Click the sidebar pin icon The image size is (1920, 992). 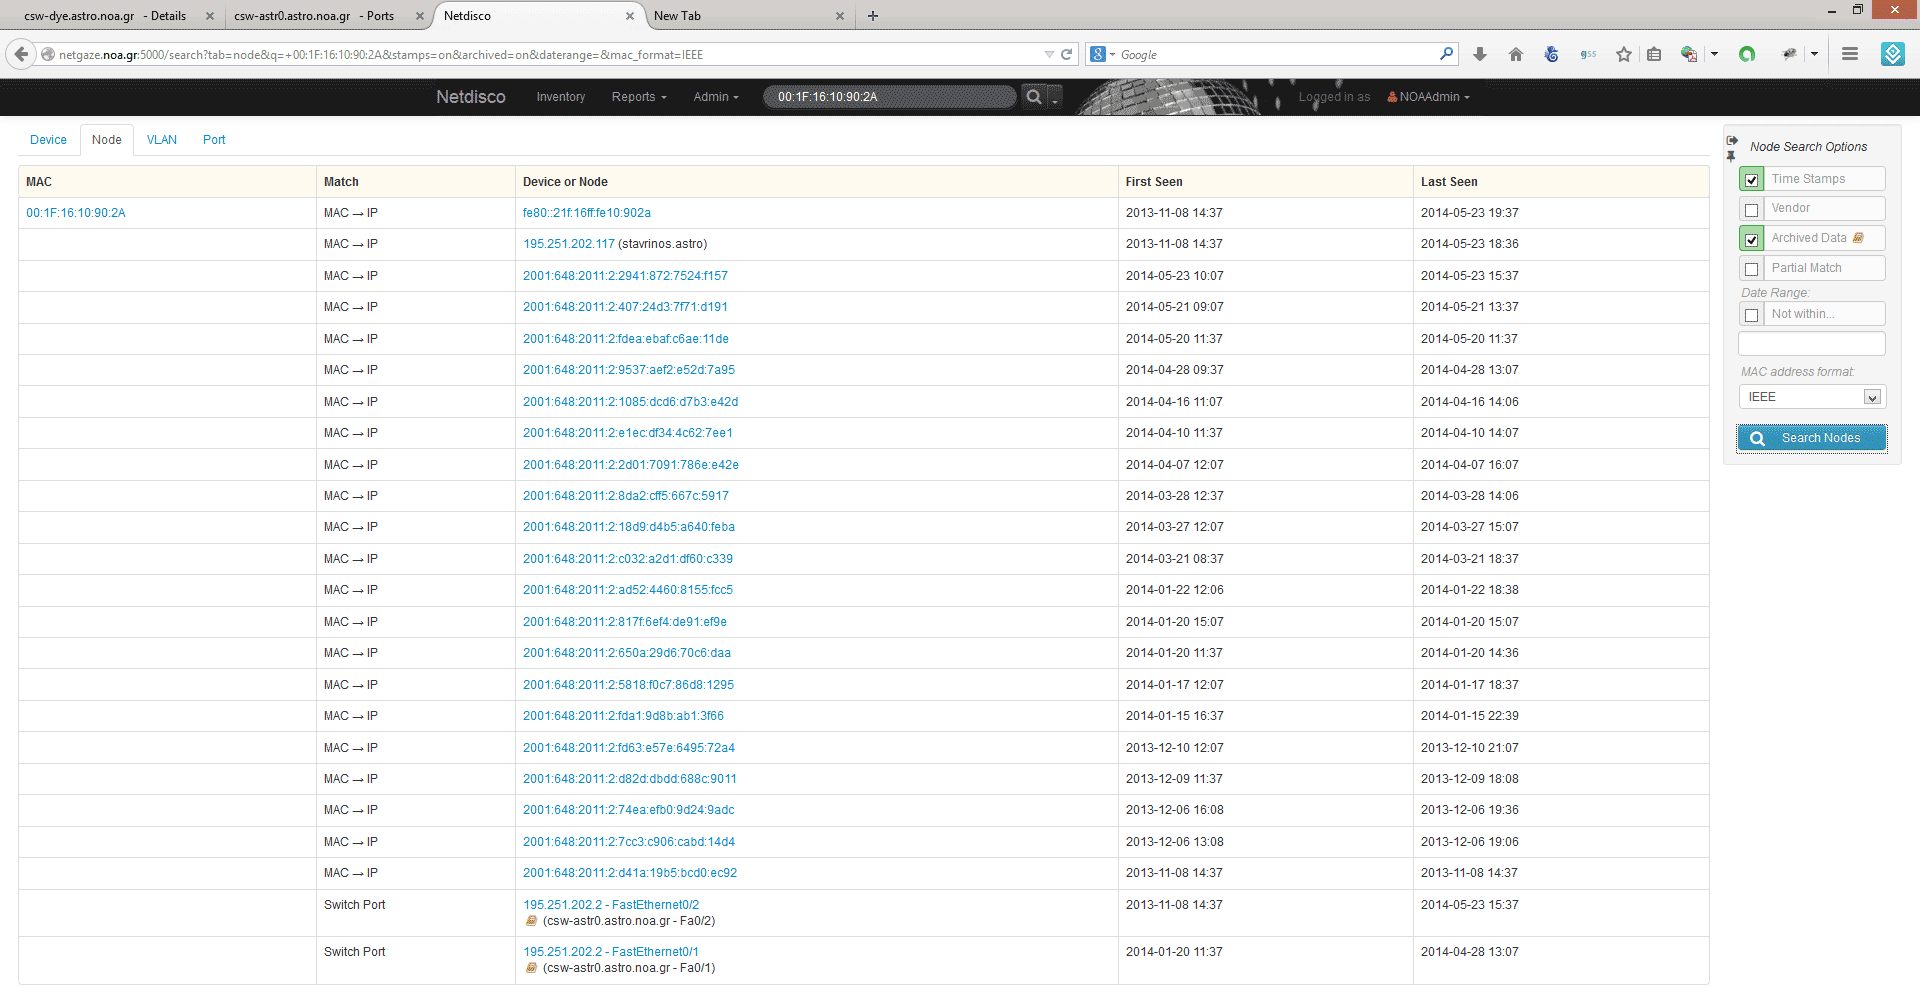tap(1731, 156)
